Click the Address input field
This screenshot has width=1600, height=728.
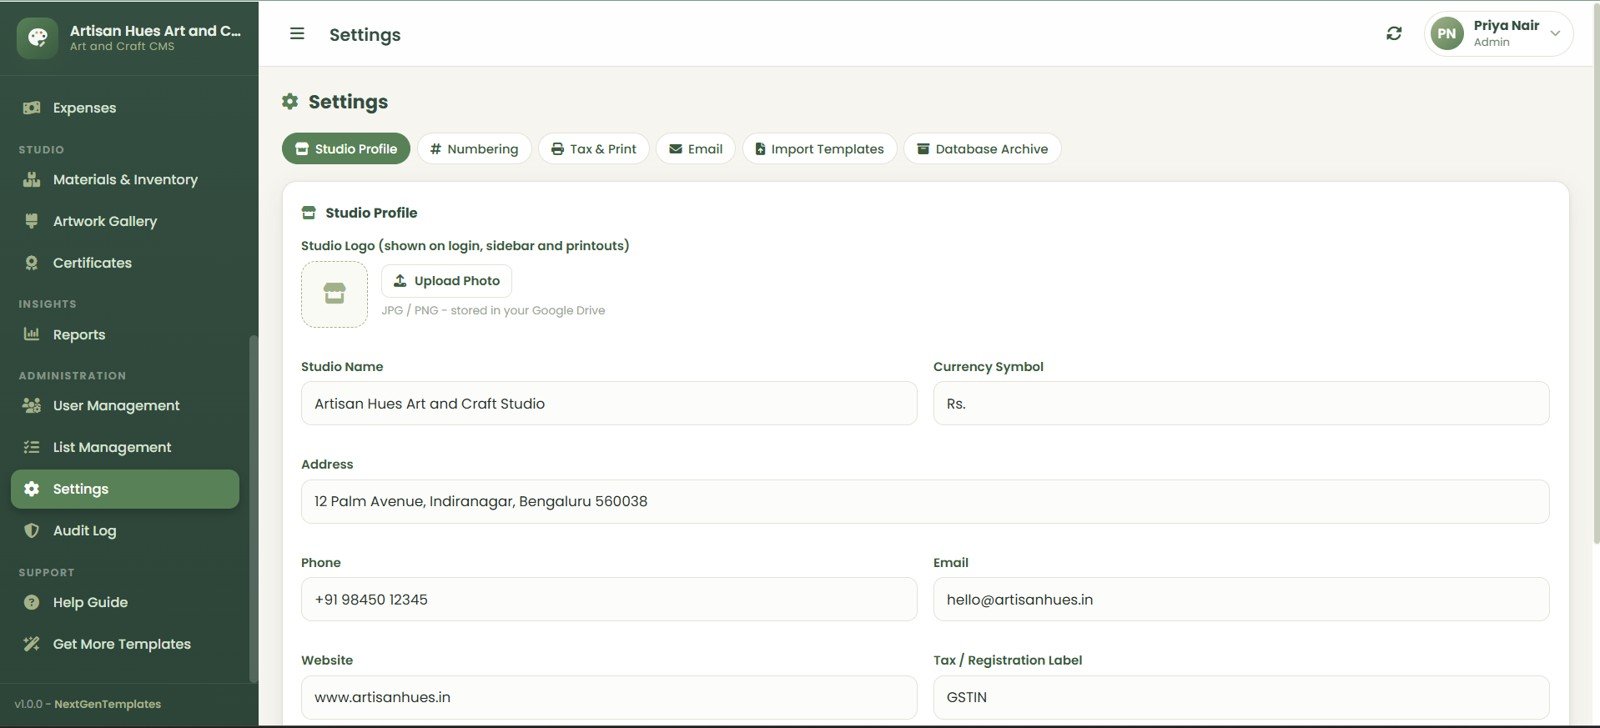pyautogui.click(x=925, y=501)
